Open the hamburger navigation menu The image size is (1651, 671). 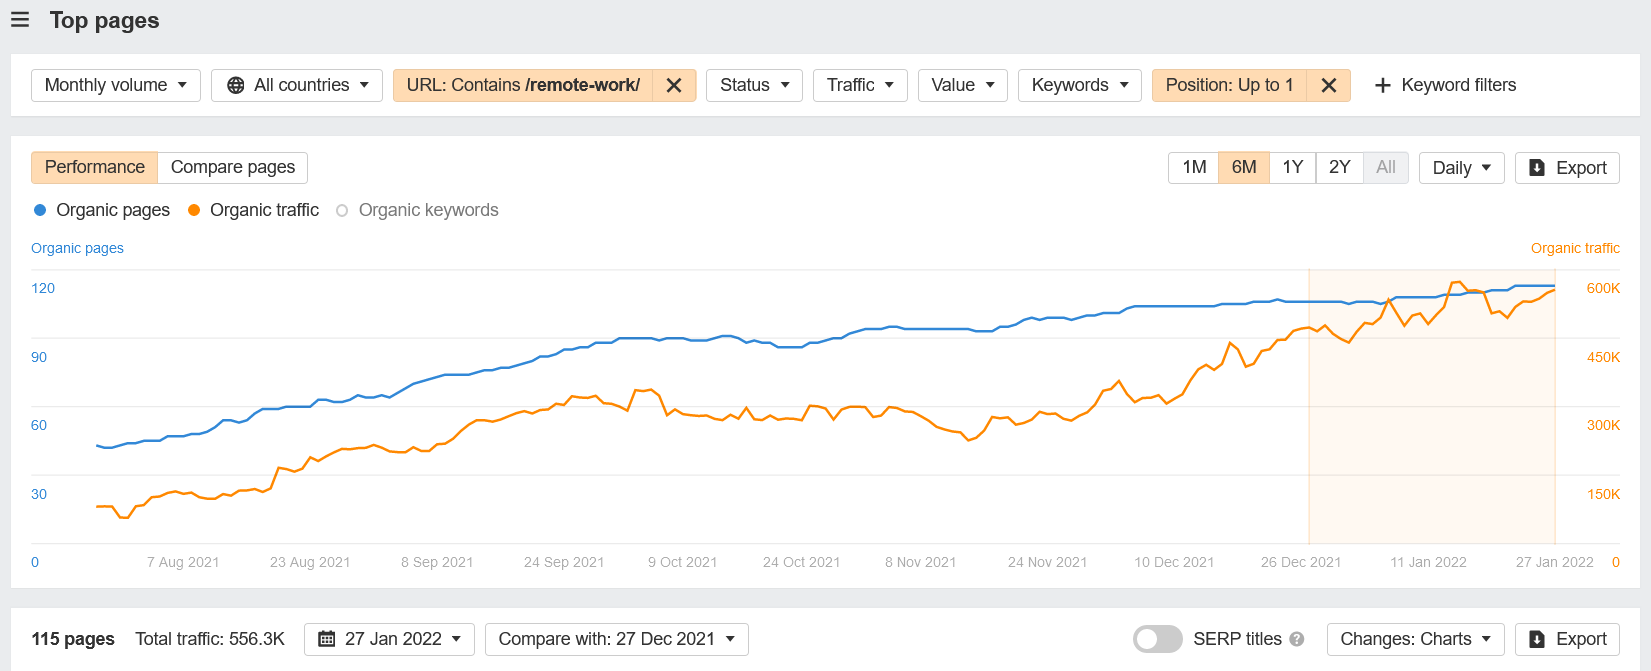20,20
